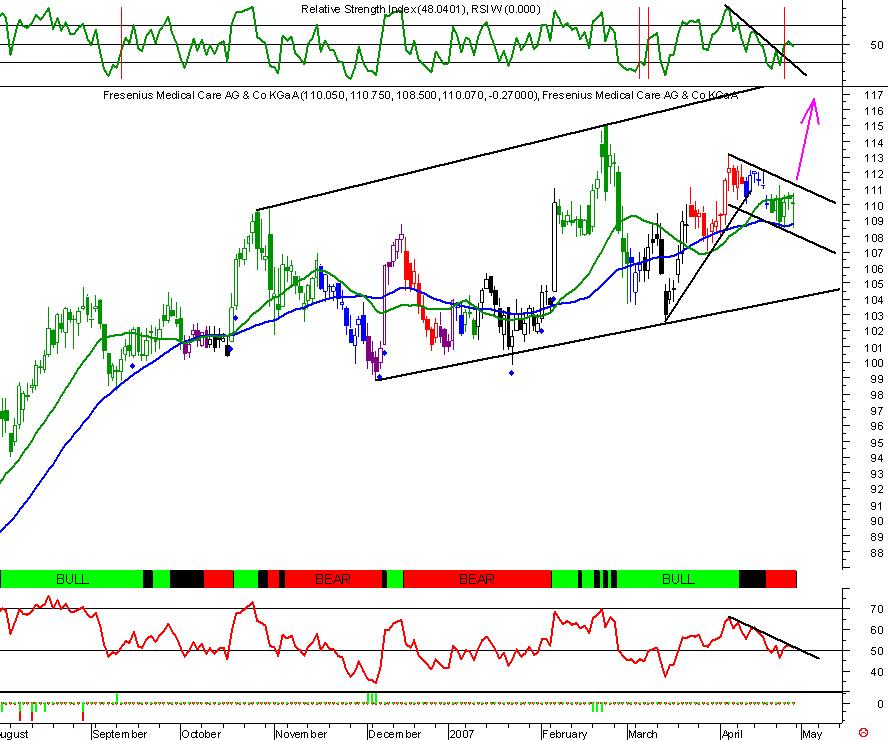
Task: Select the November label on the time axis
Action: (x=301, y=734)
